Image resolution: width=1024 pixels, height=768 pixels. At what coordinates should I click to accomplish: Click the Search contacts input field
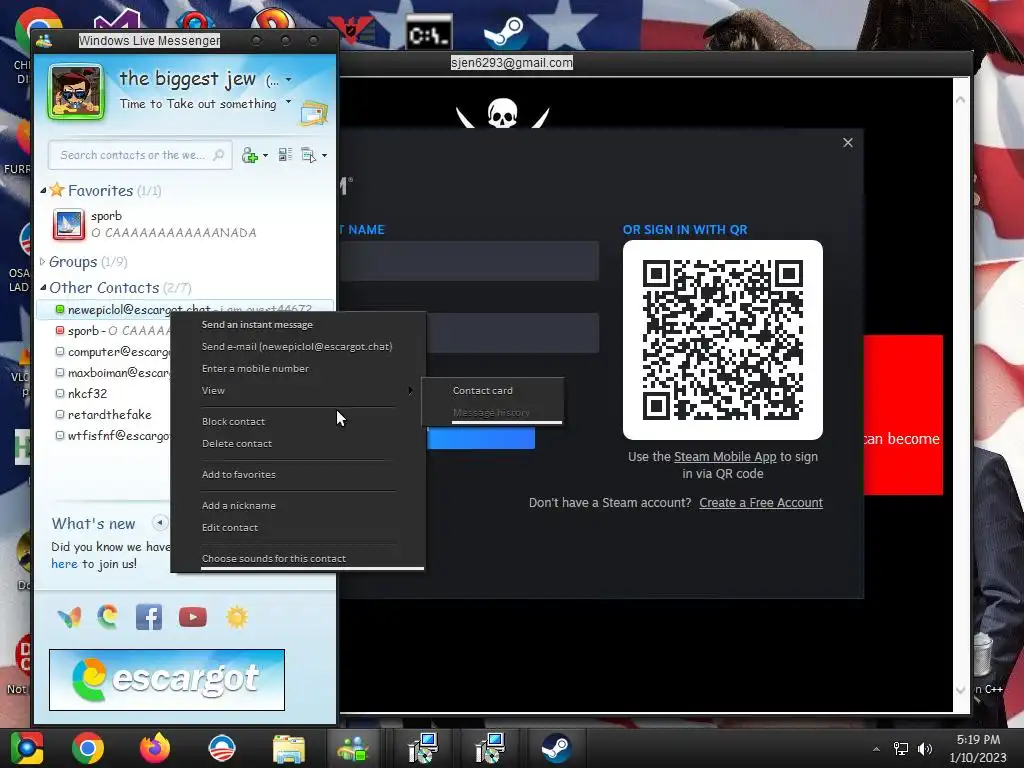point(140,155)
